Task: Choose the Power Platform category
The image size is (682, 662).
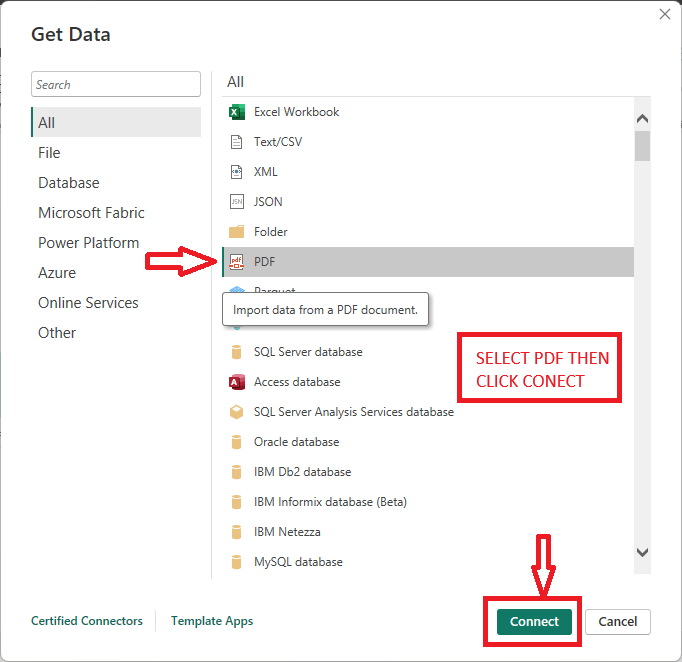Action: pyautogui.click(x=89, y=243)
